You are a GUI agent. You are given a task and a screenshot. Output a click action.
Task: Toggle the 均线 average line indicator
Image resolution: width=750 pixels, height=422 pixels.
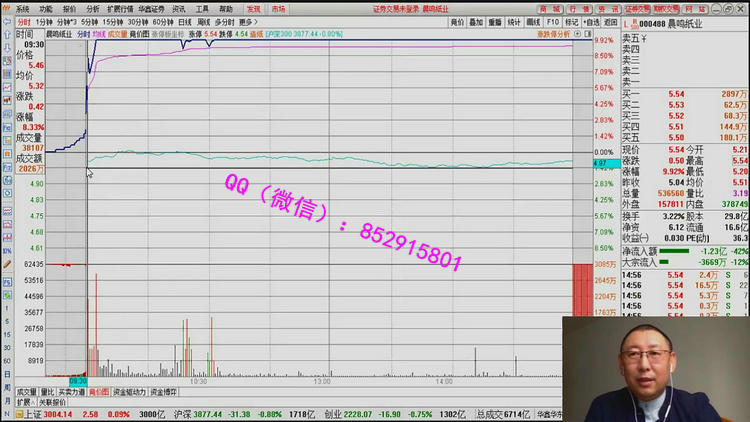pyautogui.click(x=98, y=33)
